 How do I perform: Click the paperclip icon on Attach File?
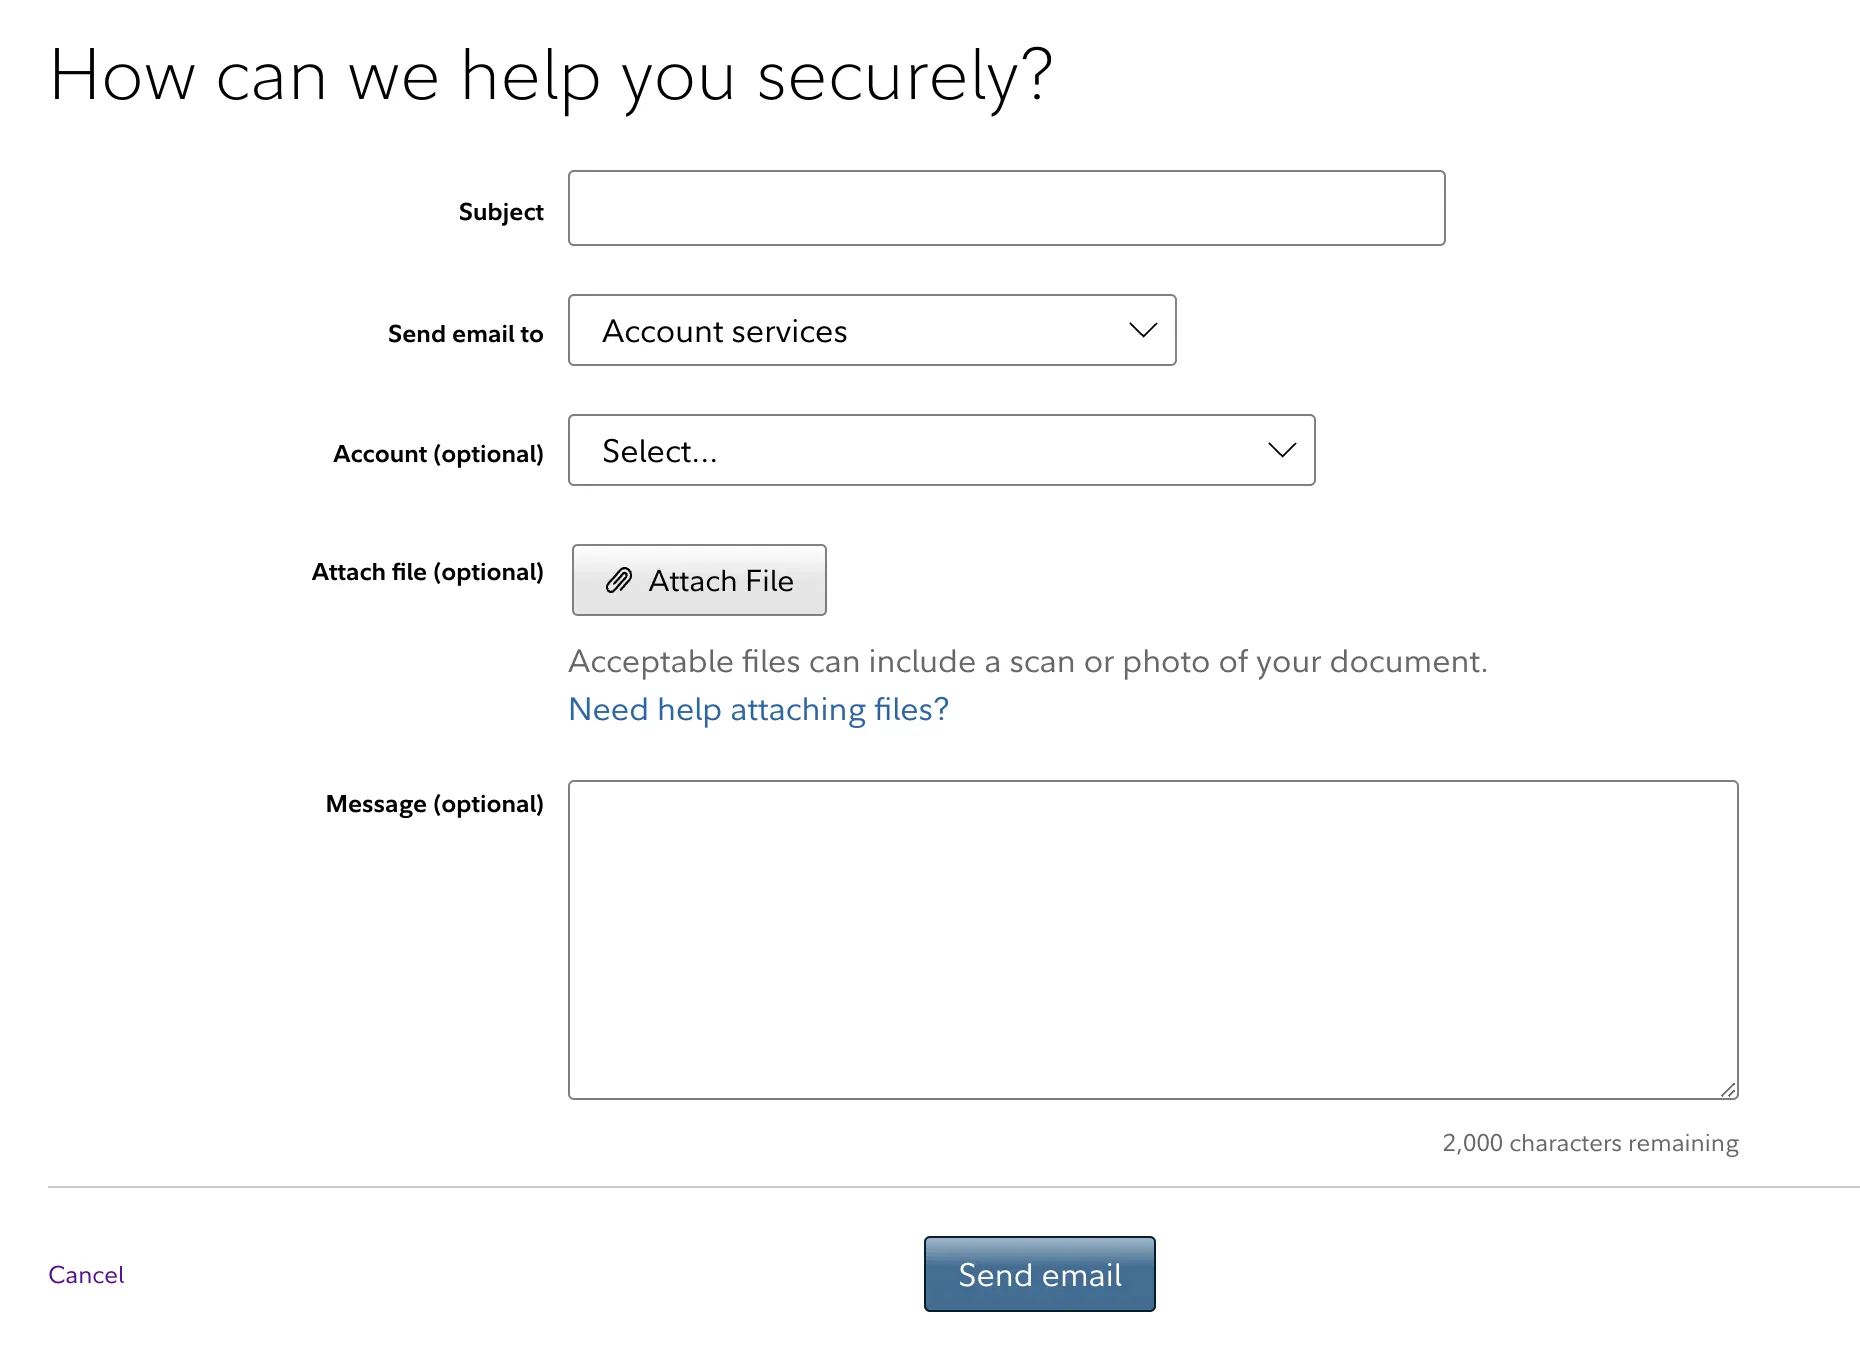click(619, 580)
